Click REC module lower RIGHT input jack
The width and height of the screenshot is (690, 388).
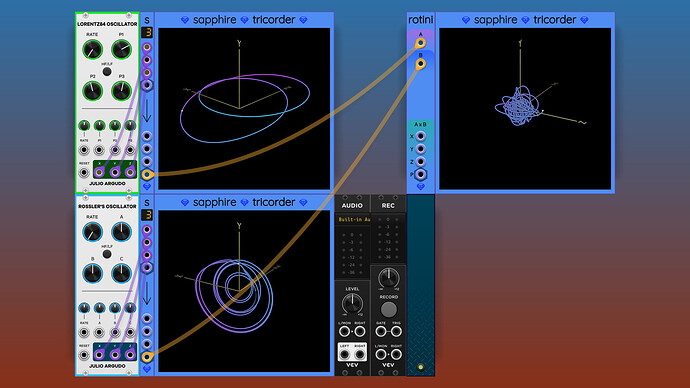click(396, 355)
